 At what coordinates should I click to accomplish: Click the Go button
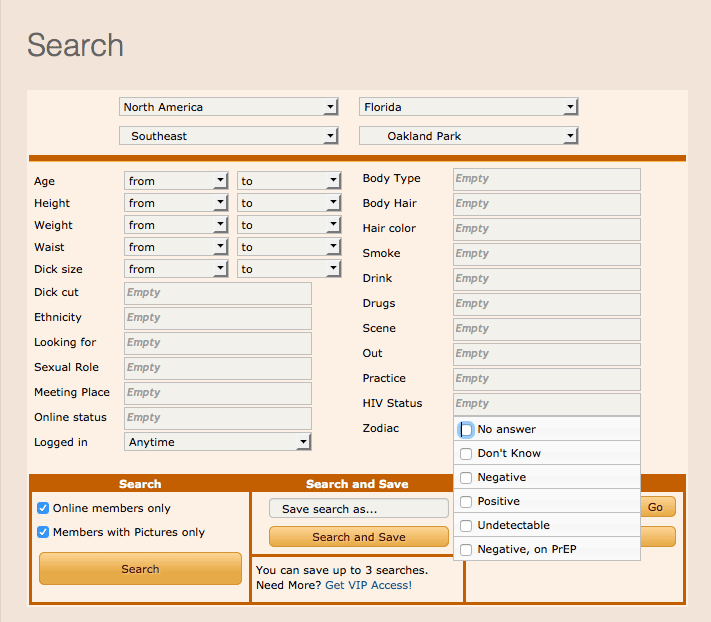(x=655, y=507)
